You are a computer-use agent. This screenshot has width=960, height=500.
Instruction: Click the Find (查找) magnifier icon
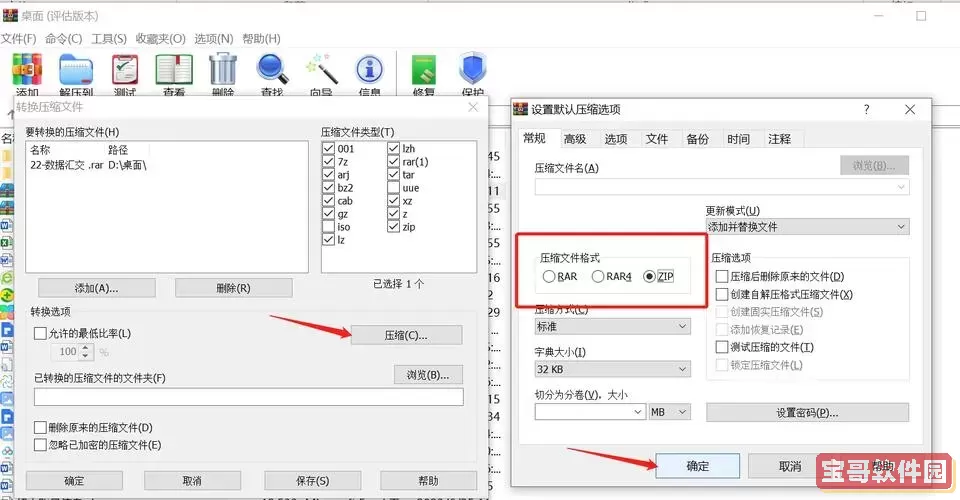(272, 69)
